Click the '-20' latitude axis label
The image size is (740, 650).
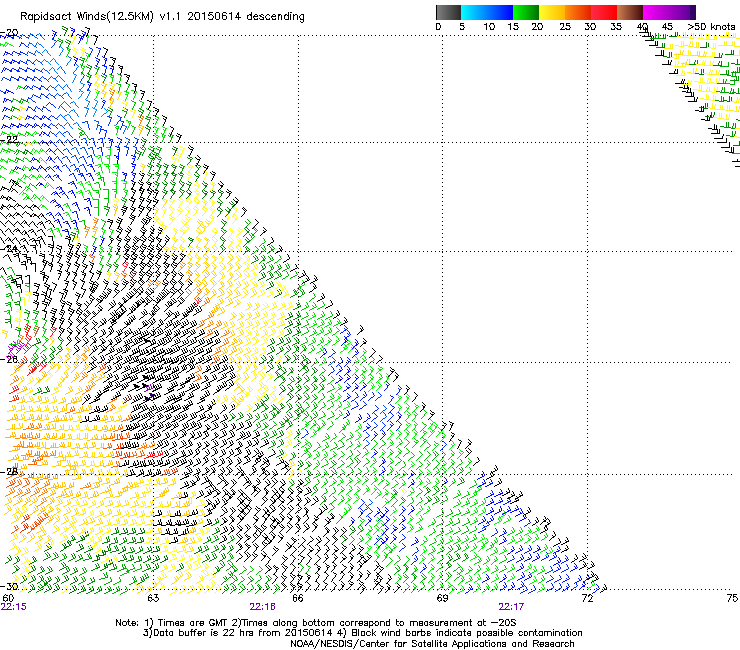coord(9,33)
